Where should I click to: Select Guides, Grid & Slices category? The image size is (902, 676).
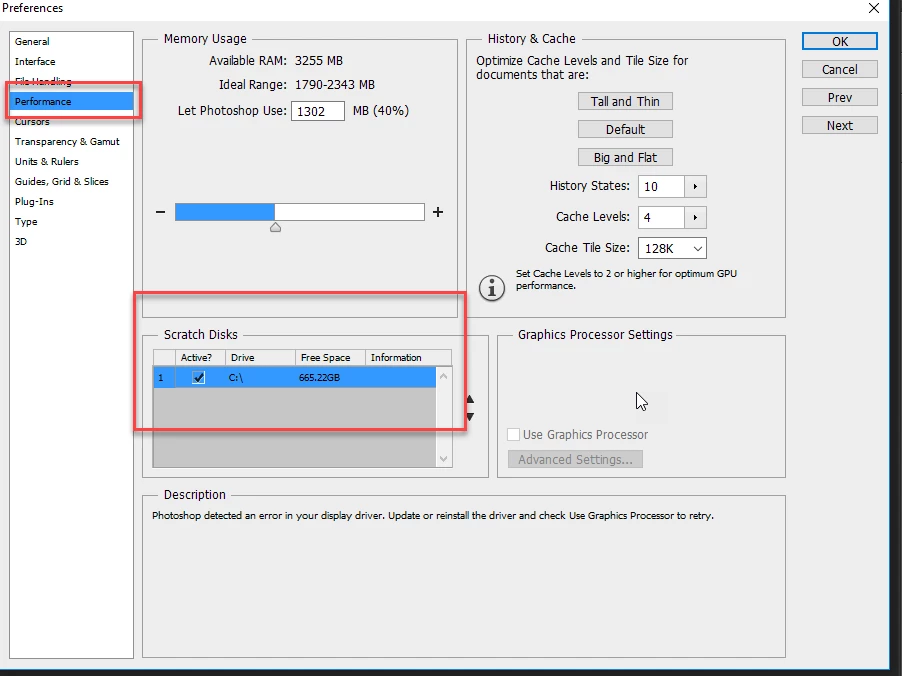pyautogui.click(x=62, y=181)
